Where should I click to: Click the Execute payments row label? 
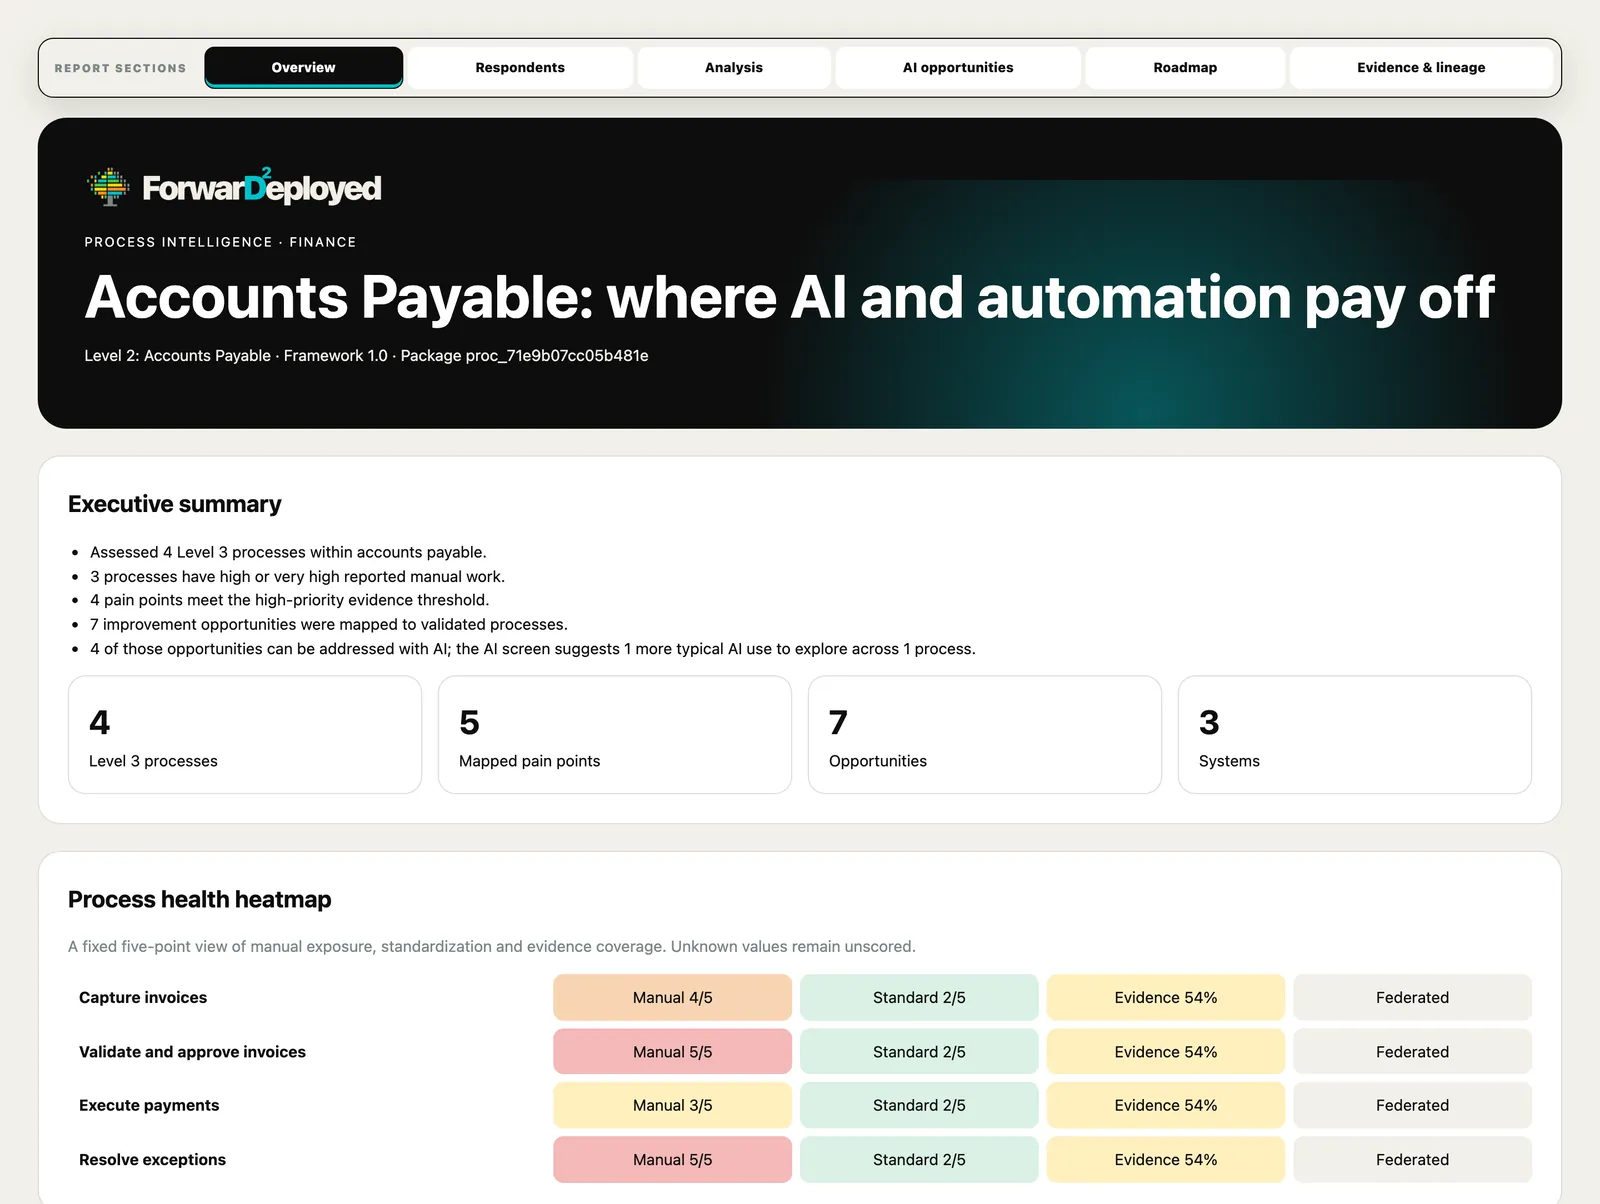(149, 1105)
